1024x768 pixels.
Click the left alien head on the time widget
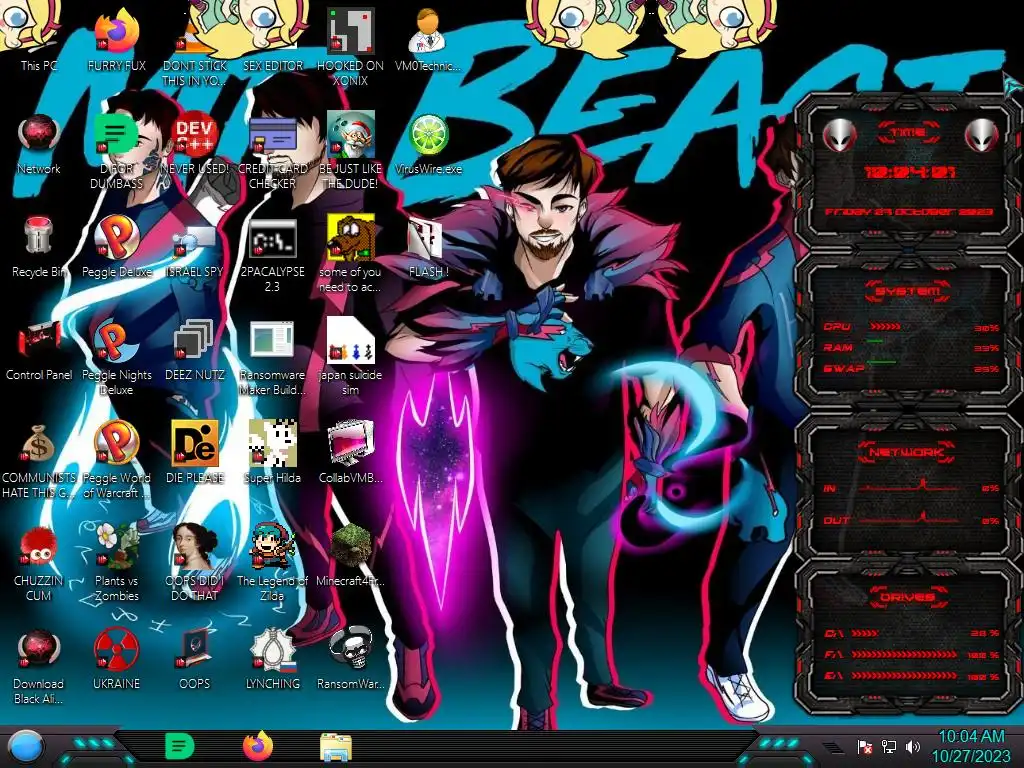coord(839,136)
